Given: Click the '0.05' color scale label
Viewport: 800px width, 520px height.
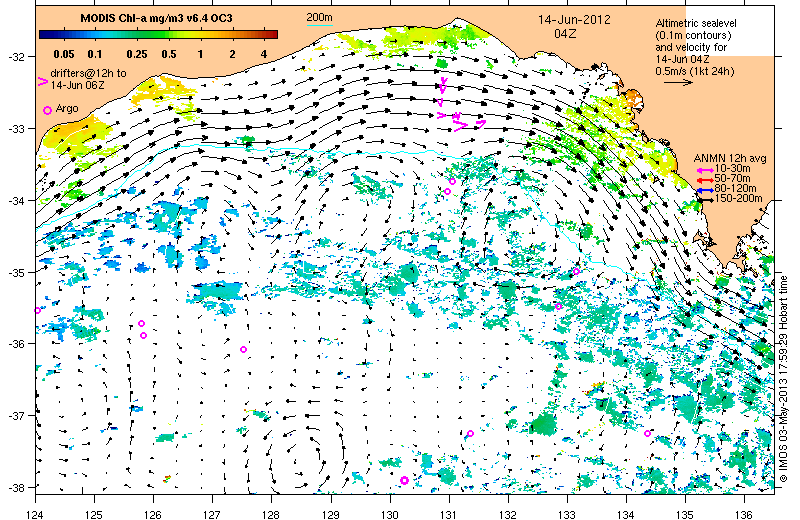Looking at the screenshot, I should pyautogui.click(x=64, y=54).
